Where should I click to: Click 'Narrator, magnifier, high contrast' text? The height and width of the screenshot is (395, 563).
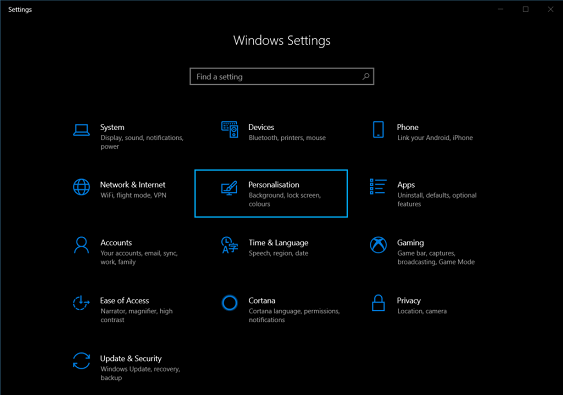click(136, 316)
